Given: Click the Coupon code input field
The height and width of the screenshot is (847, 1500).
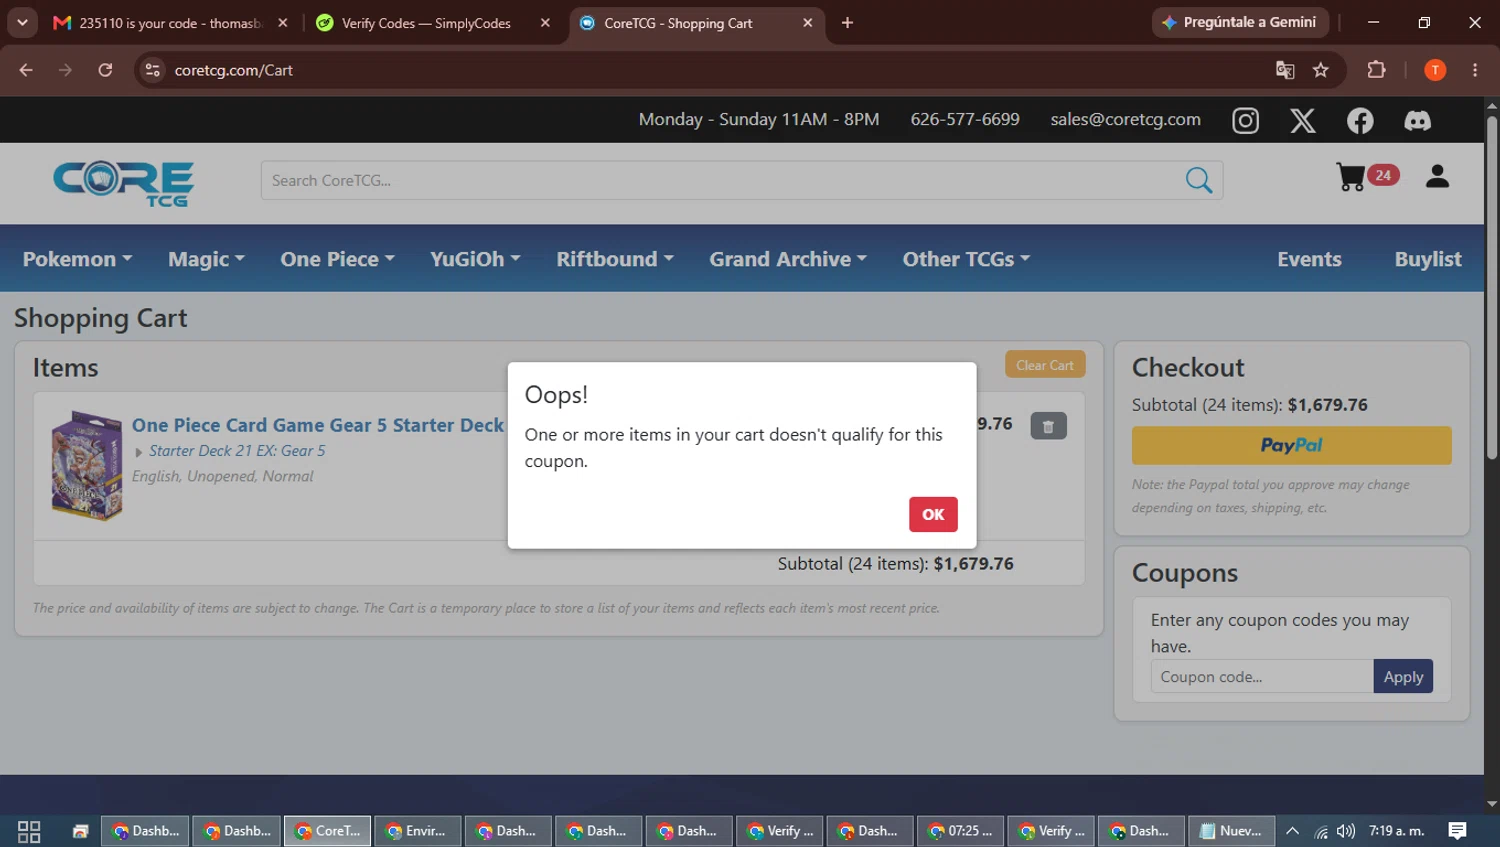Looking at the screenshot, I should [x=1262, y=677].
